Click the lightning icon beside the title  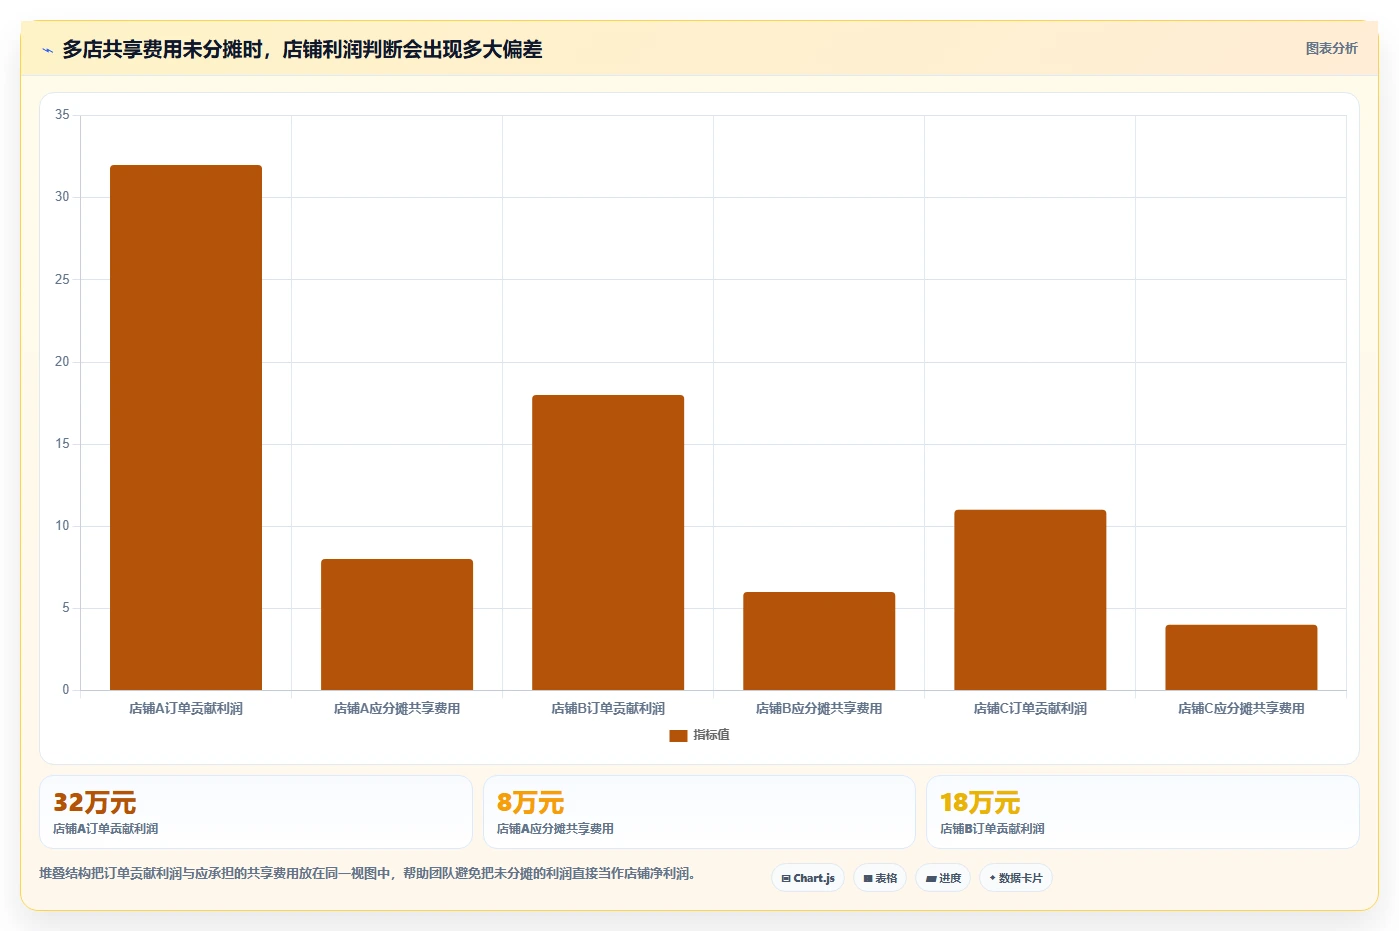pyautogui.click(x=47, y=50)
